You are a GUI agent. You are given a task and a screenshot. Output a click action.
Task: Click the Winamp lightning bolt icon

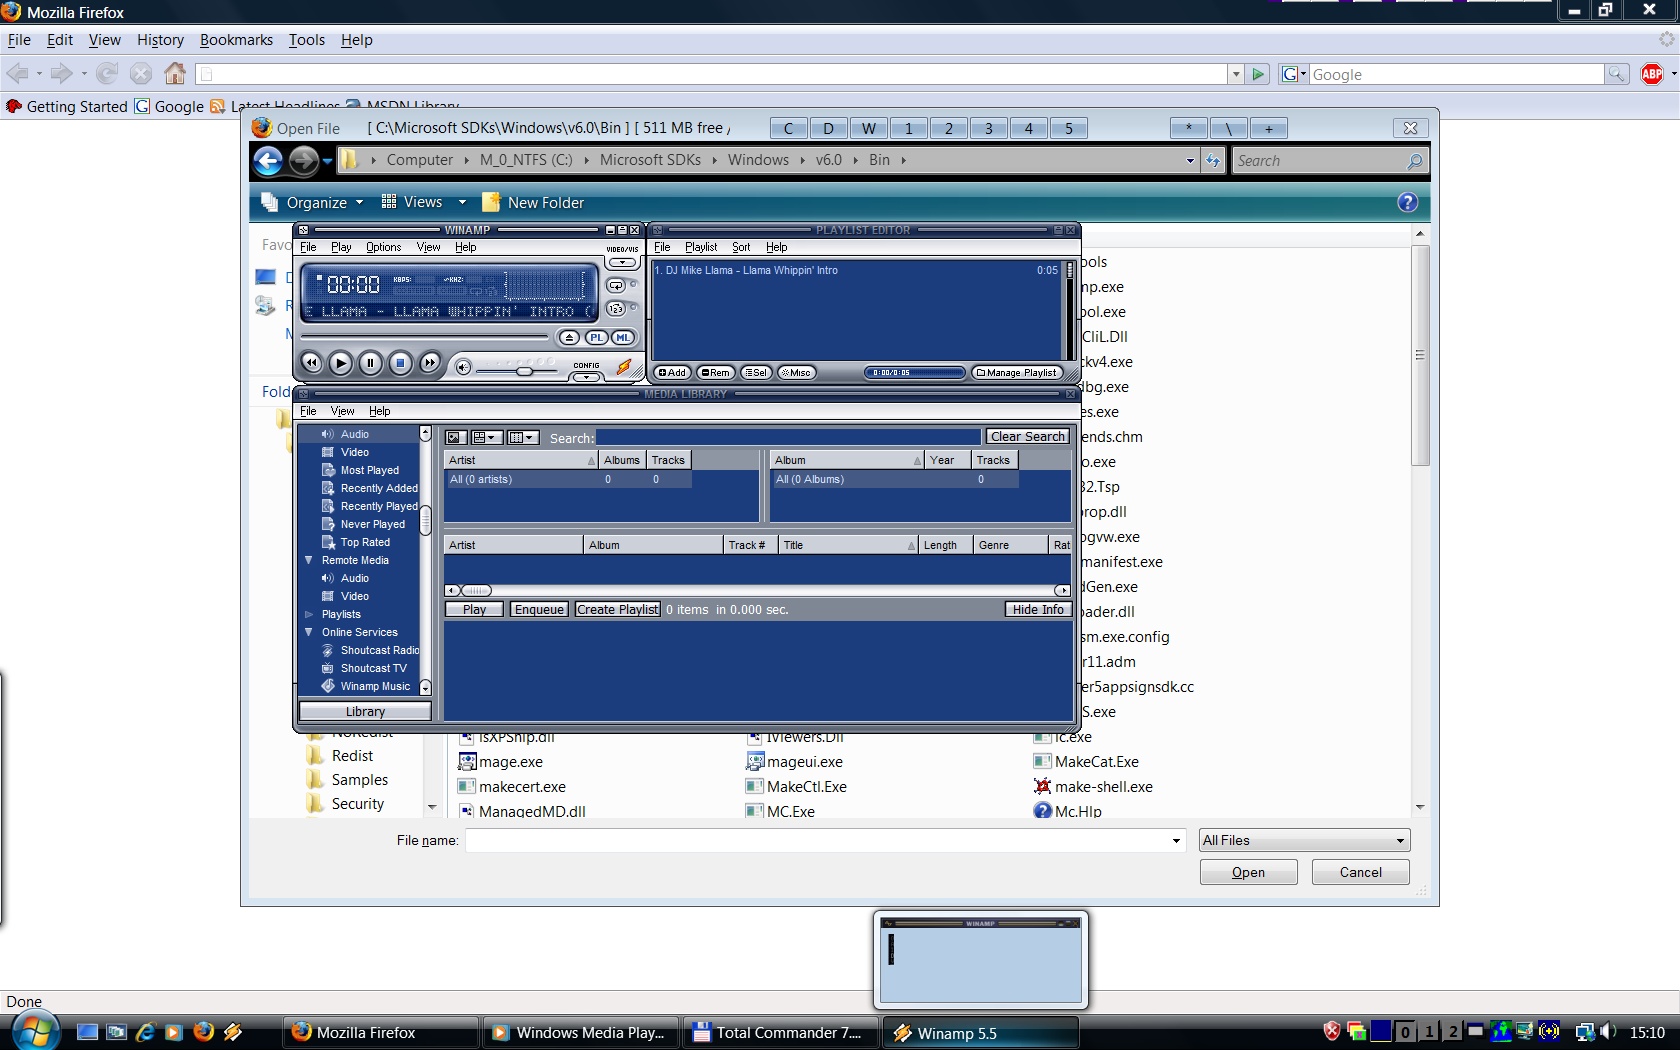coord(624,367)
